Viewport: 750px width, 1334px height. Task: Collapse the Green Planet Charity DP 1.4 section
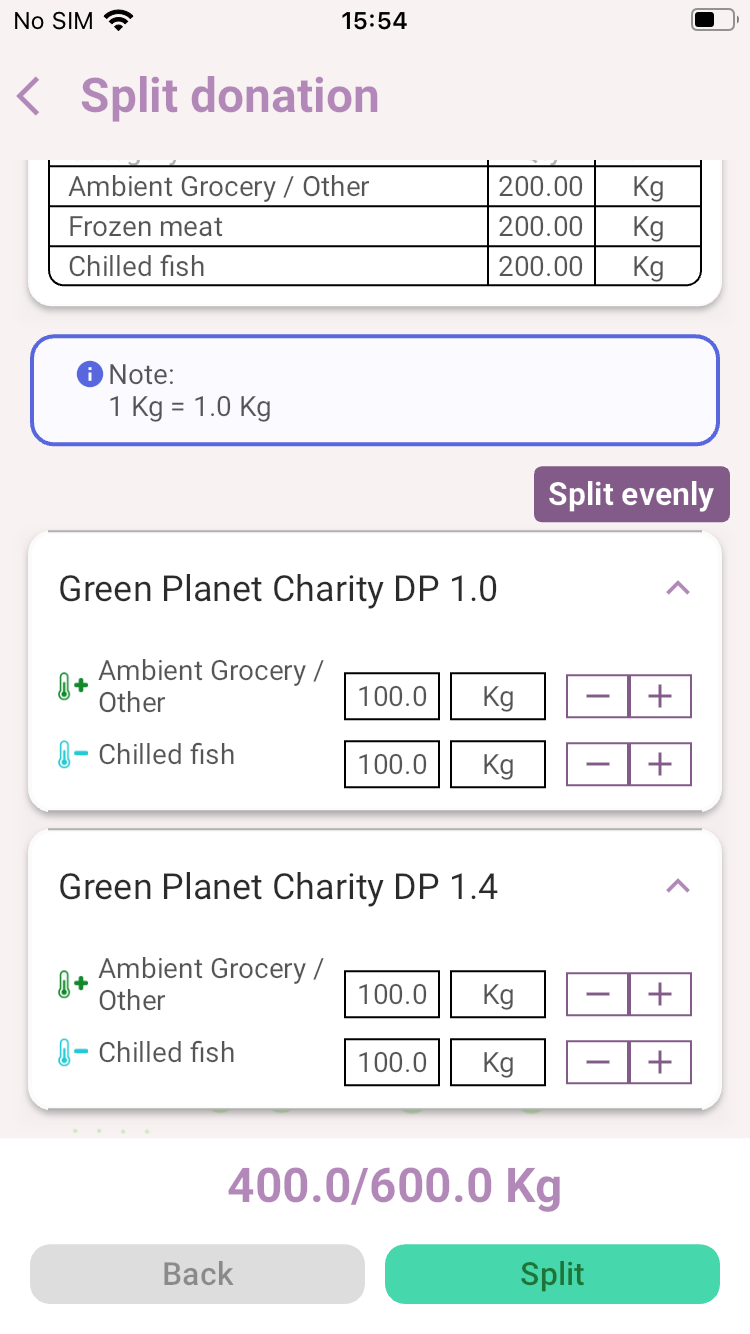click(x=678, y=887)
